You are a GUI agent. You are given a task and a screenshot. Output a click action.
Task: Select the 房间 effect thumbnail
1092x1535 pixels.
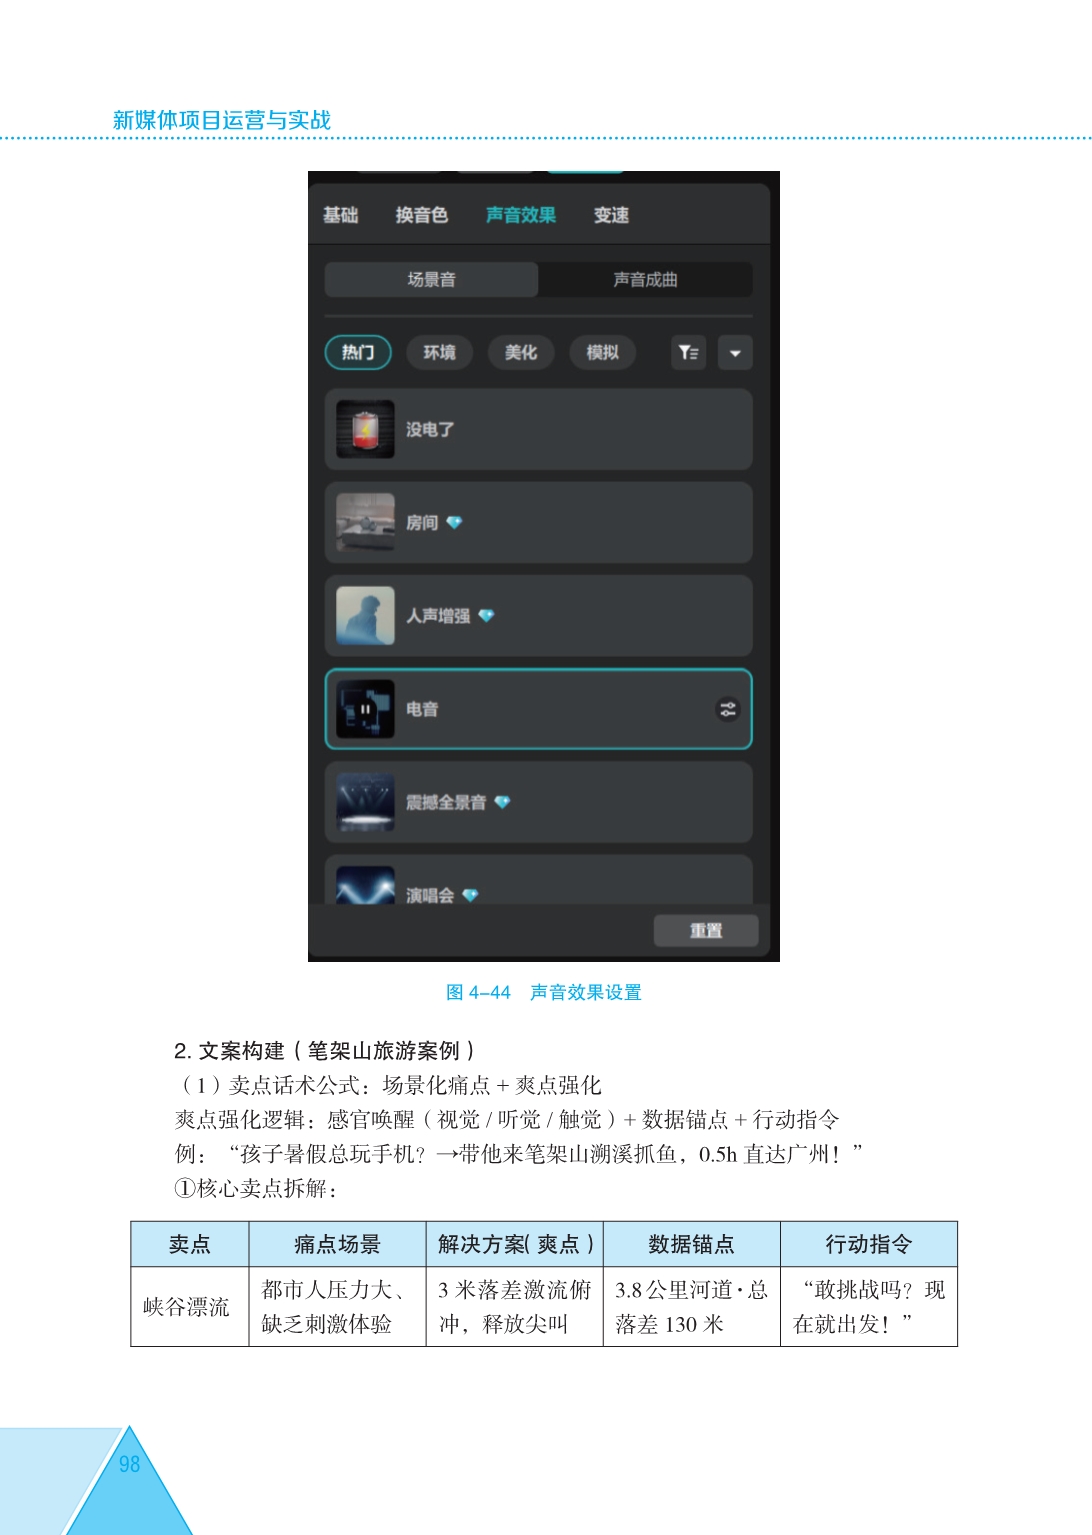click(365, 522)
